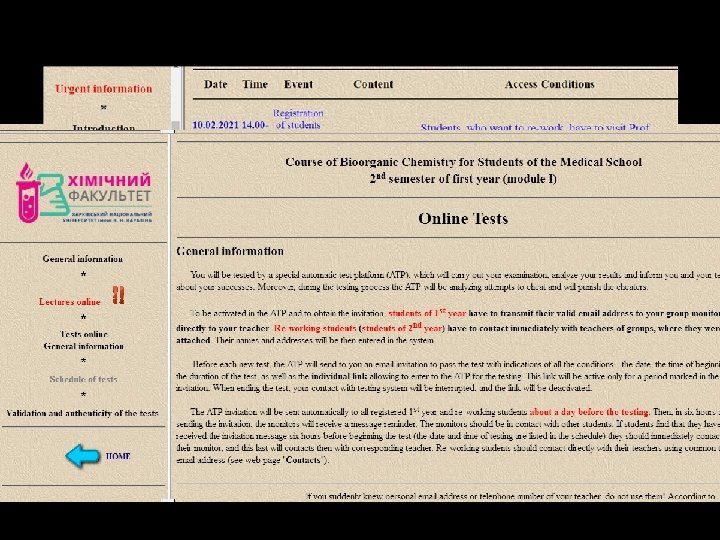Image resolution: width=720 pixels, height=540 pixels.
Task: Click the Online Tests heading
Action: pos(463,219)
